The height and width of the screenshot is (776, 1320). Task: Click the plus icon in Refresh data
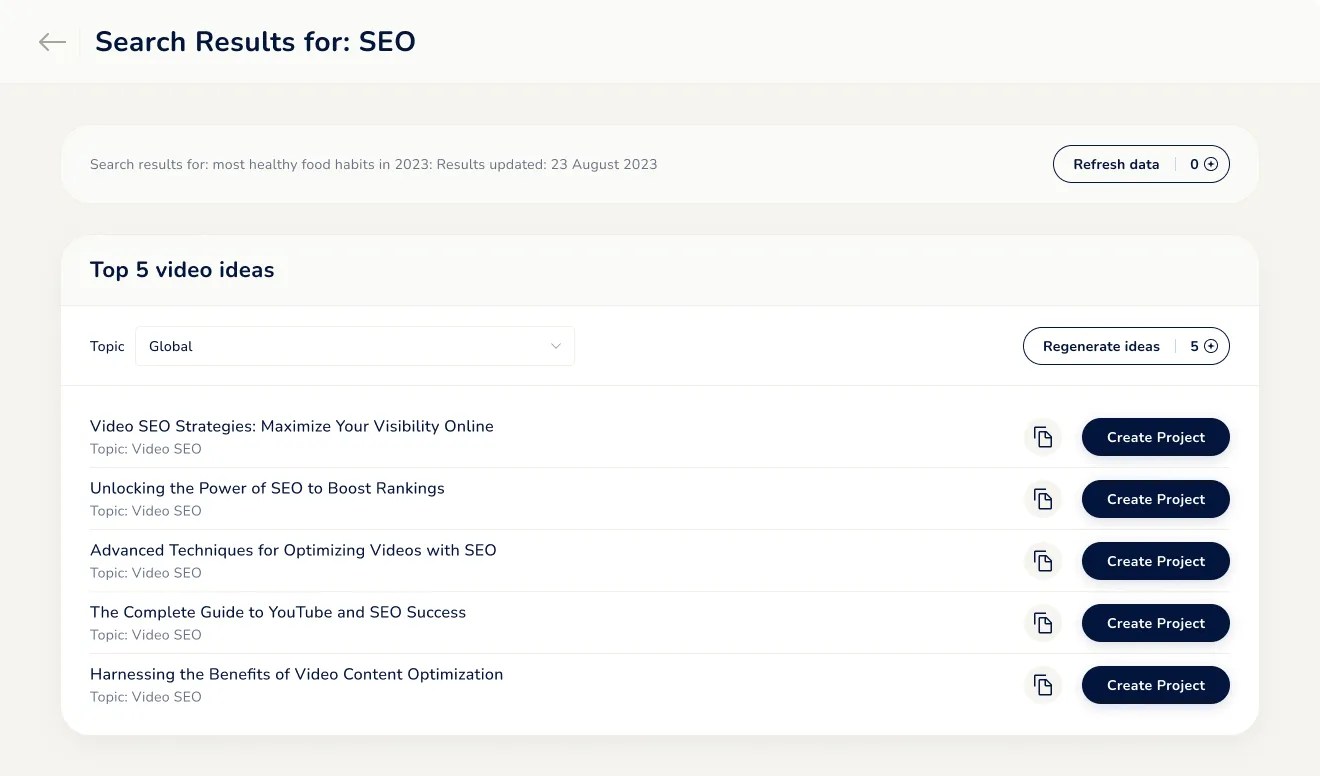point(1211,164)
